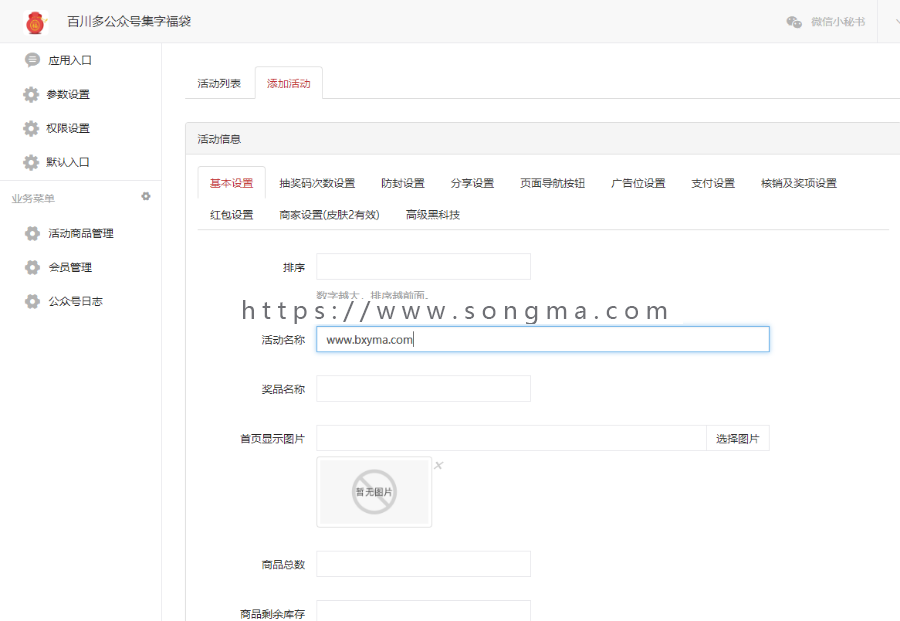This screenshot has height=621, width=900.
Task: Click the 业务菜单 section label
Action: (33, 199)
